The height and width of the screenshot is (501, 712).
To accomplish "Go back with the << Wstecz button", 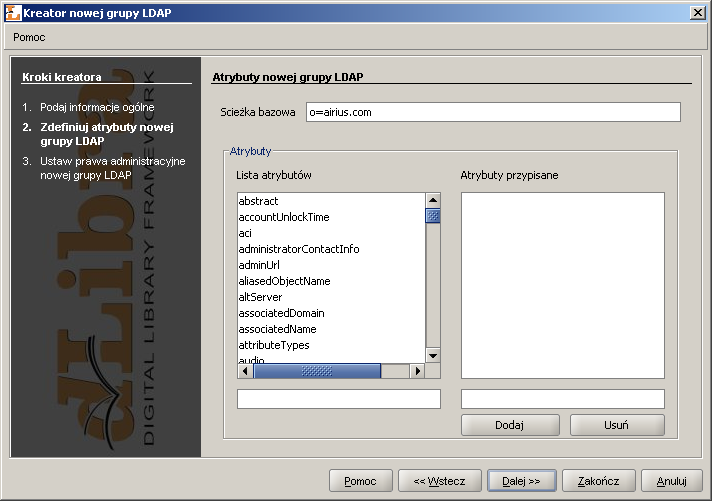I will point(439,481).
